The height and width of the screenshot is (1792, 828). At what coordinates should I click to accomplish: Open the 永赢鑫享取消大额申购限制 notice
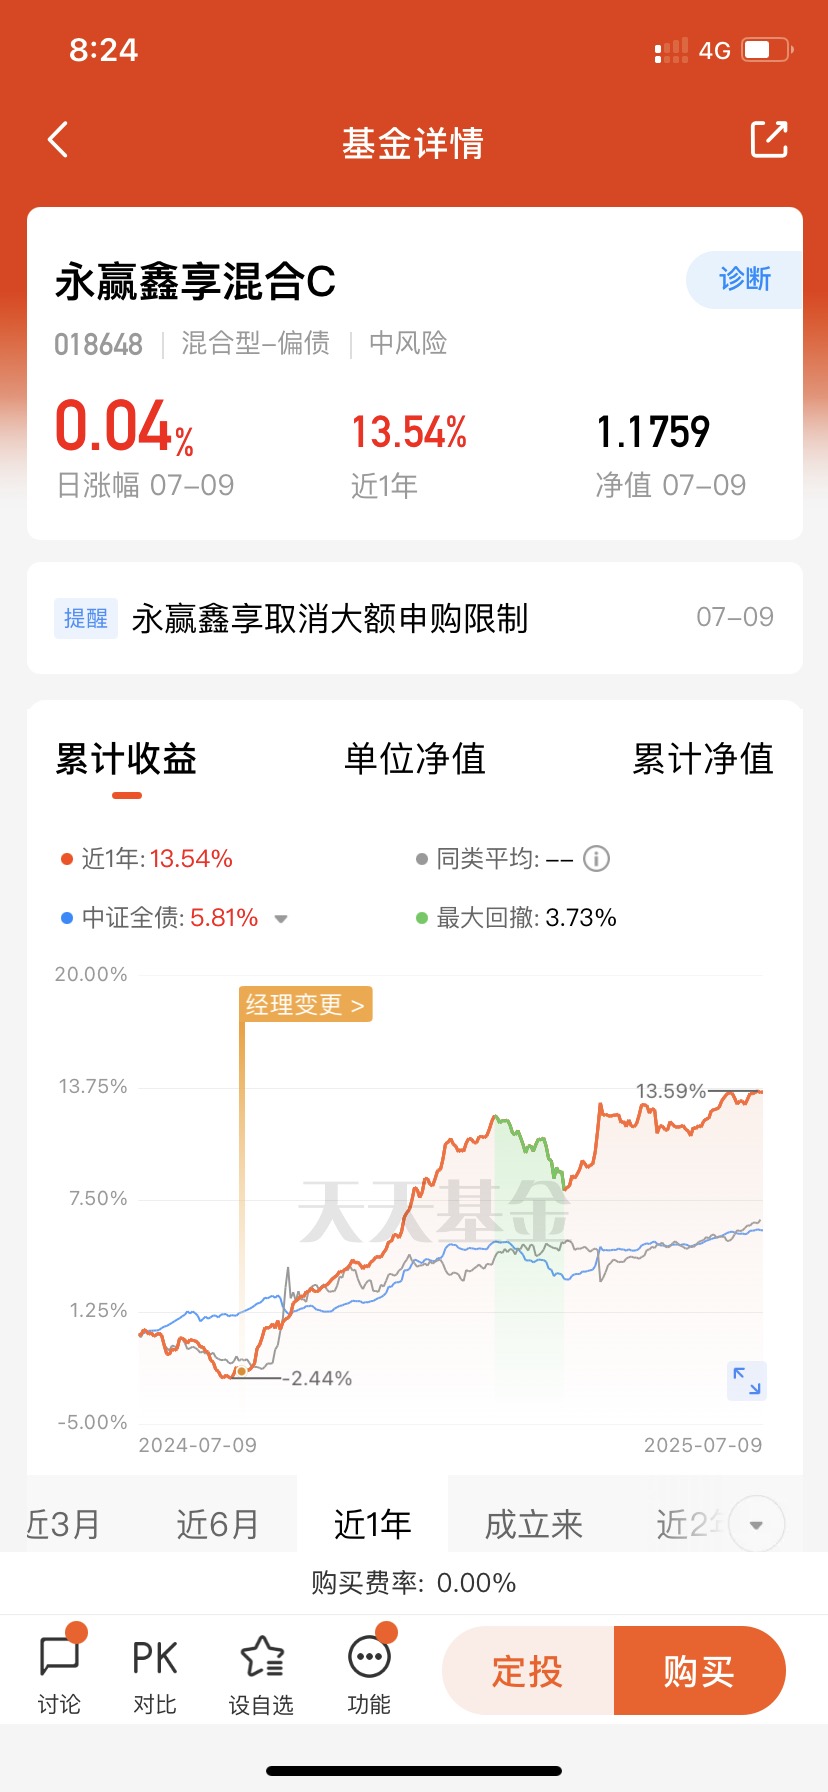(x=415, y=618)
